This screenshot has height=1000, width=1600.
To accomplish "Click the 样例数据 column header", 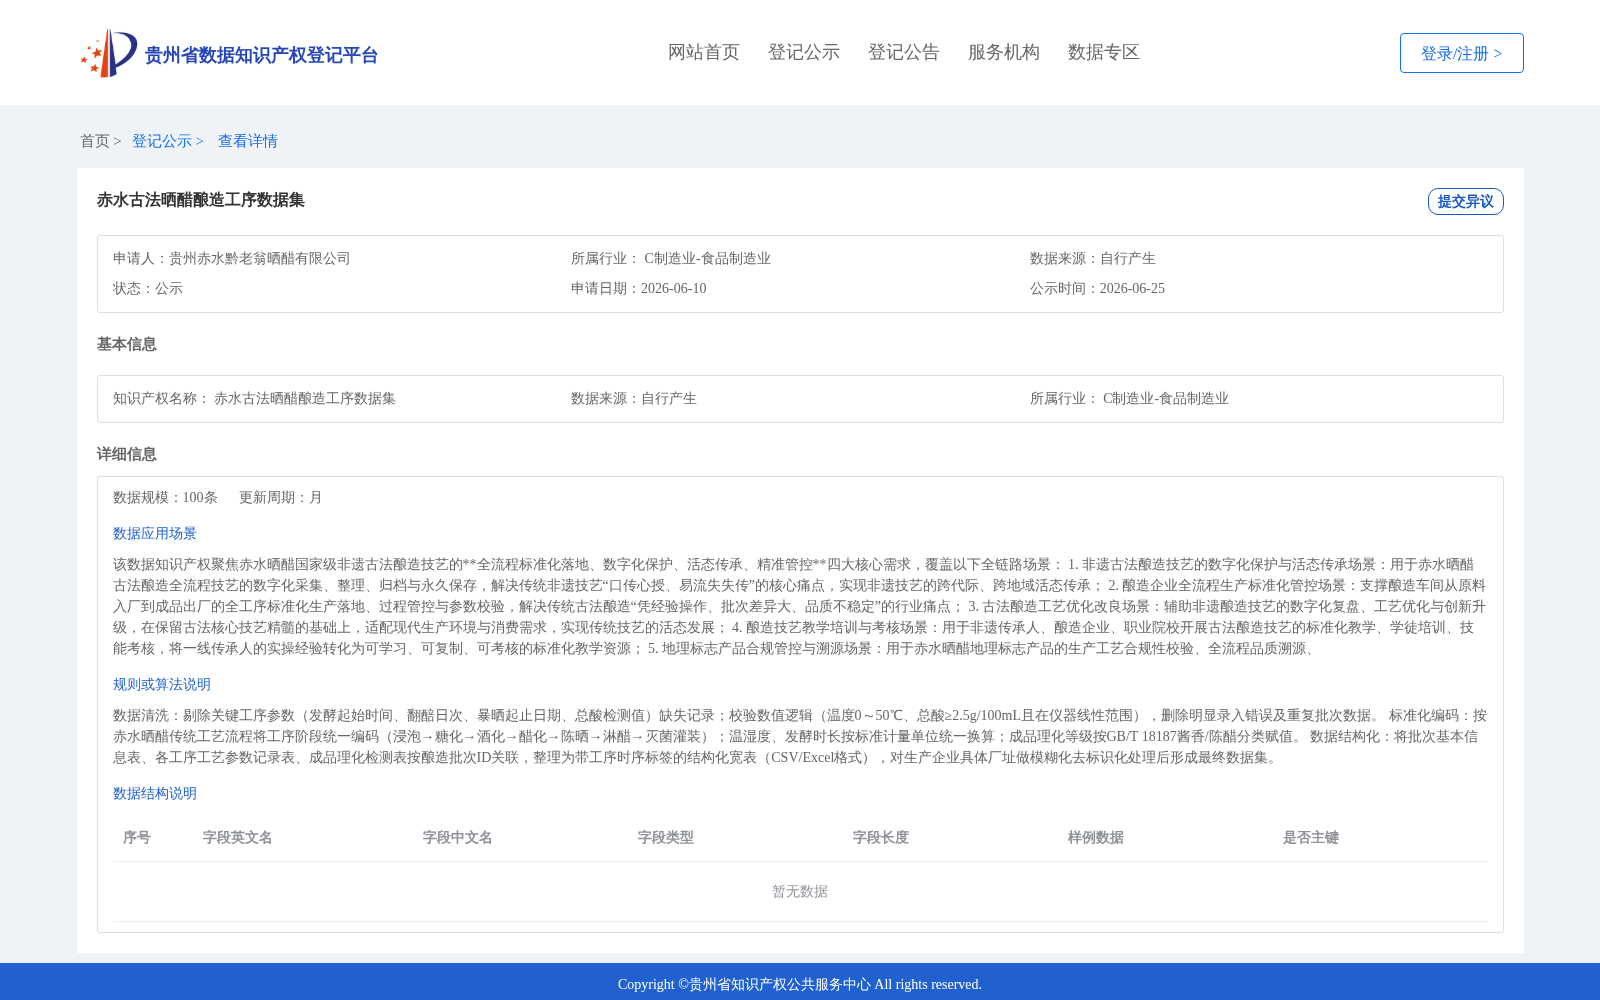I will 1096,837.
